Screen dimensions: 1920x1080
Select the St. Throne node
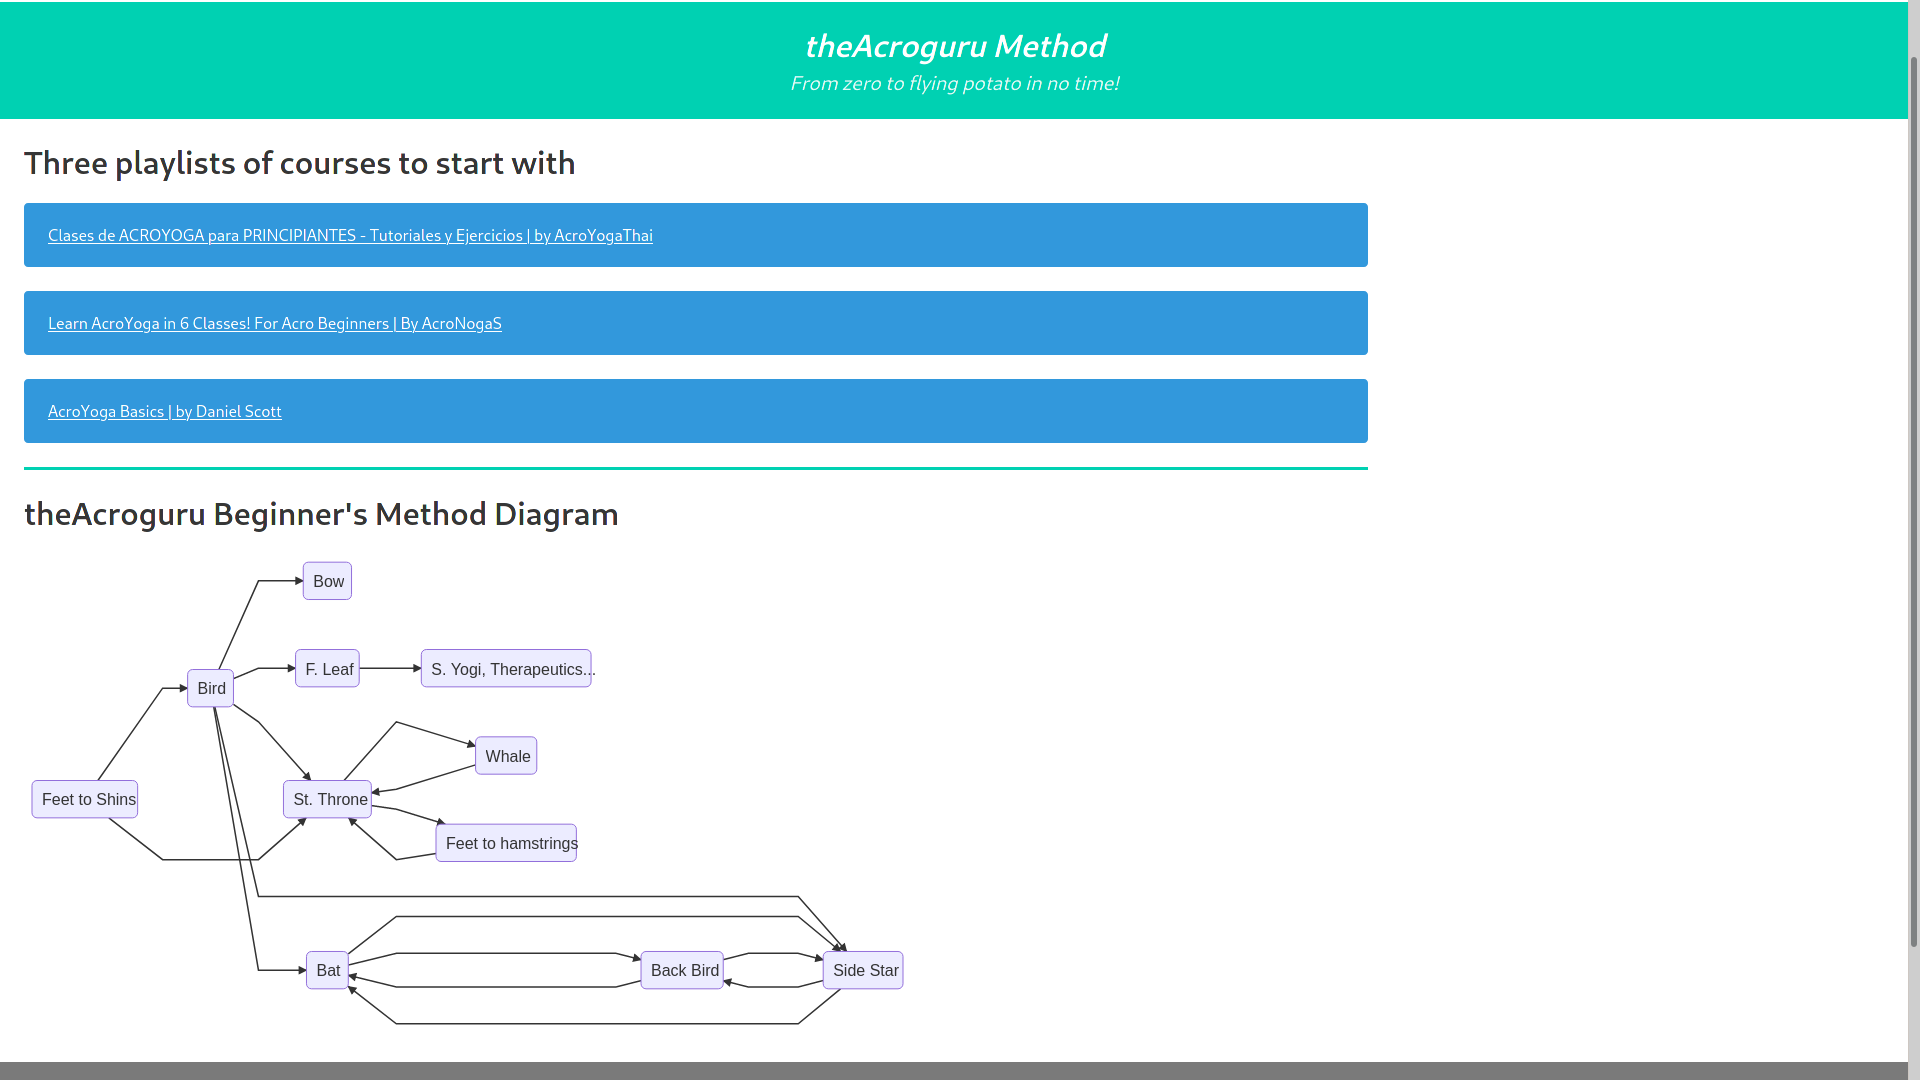pyautogui.click(x=327, y=800)
